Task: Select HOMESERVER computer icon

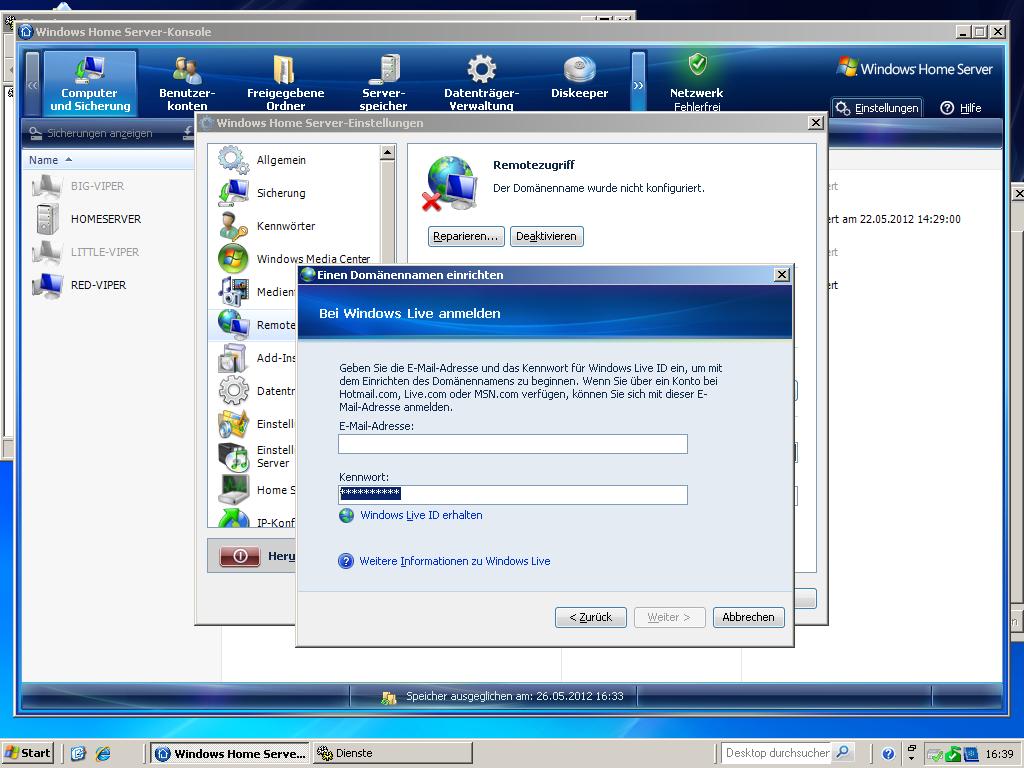Action: click(x=47, y=219)
